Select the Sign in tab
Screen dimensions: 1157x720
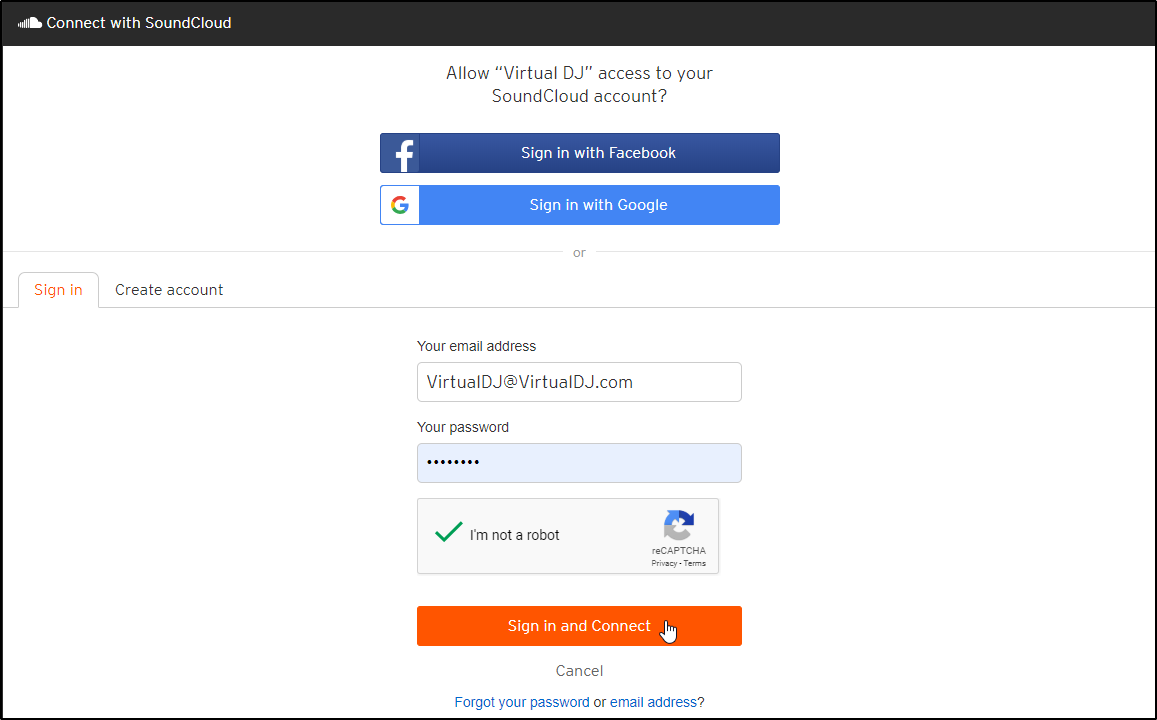pos(58,289)
